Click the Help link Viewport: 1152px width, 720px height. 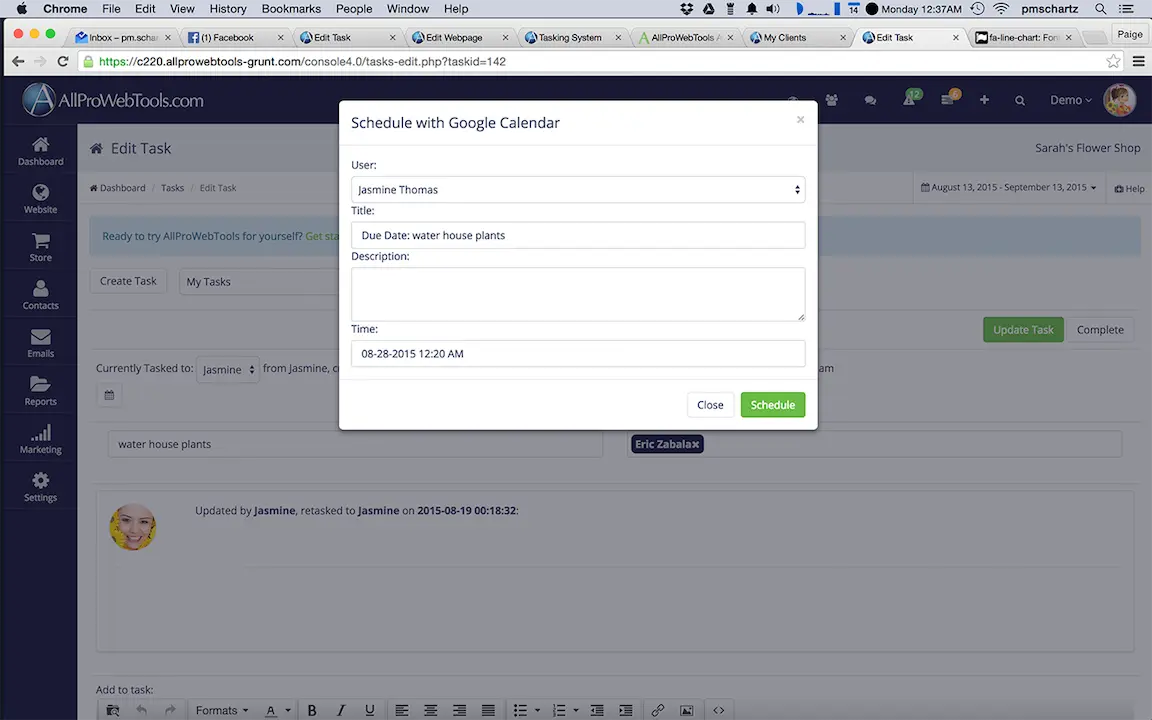1129,188
